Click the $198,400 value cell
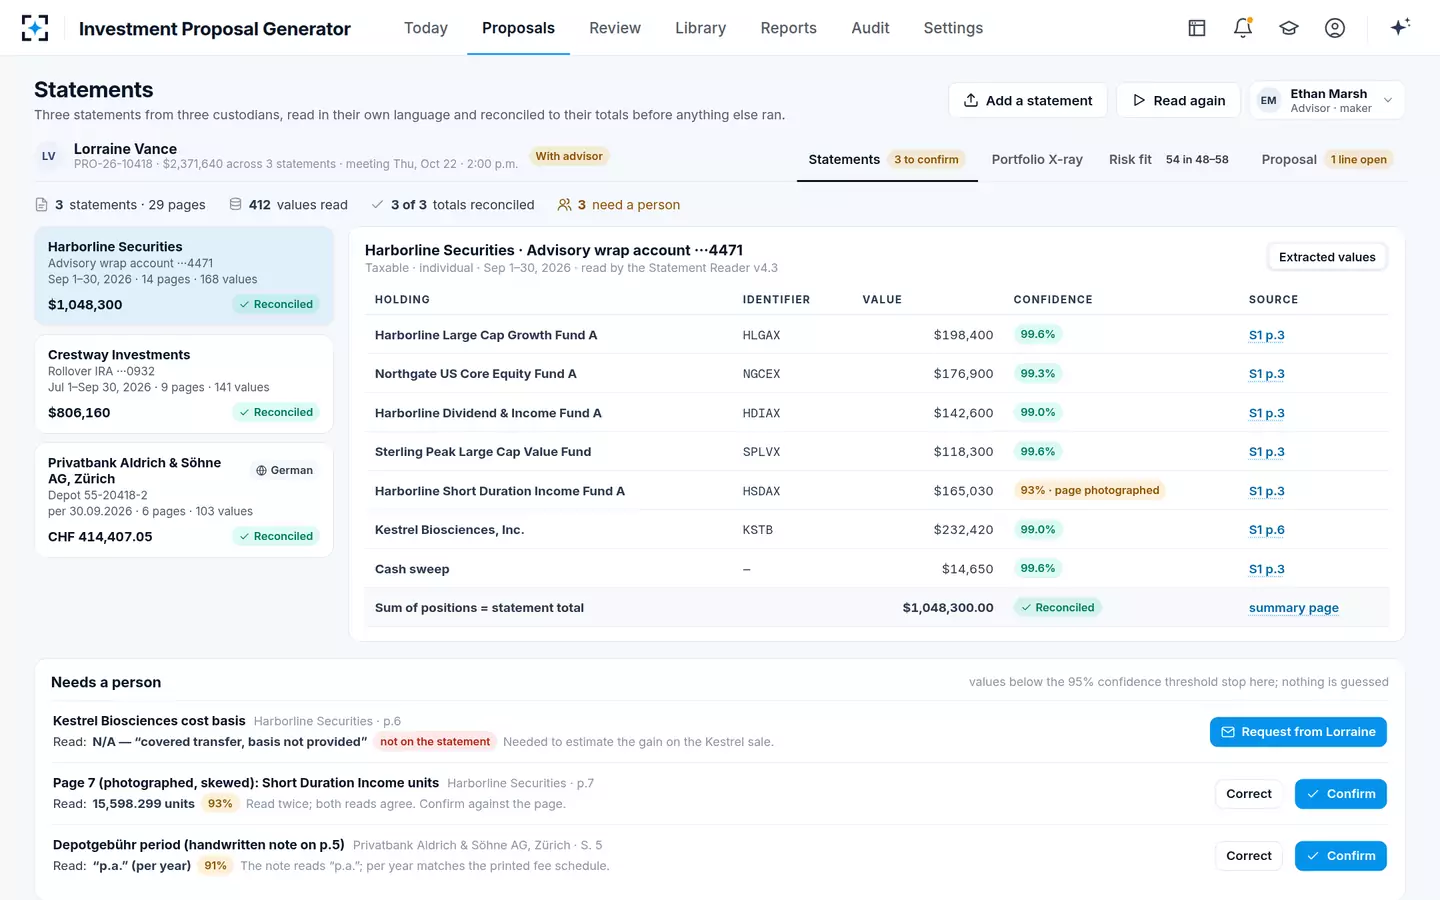Image resolution: width=1440 pixels, height=900 pixels. (x=963, y=335)
